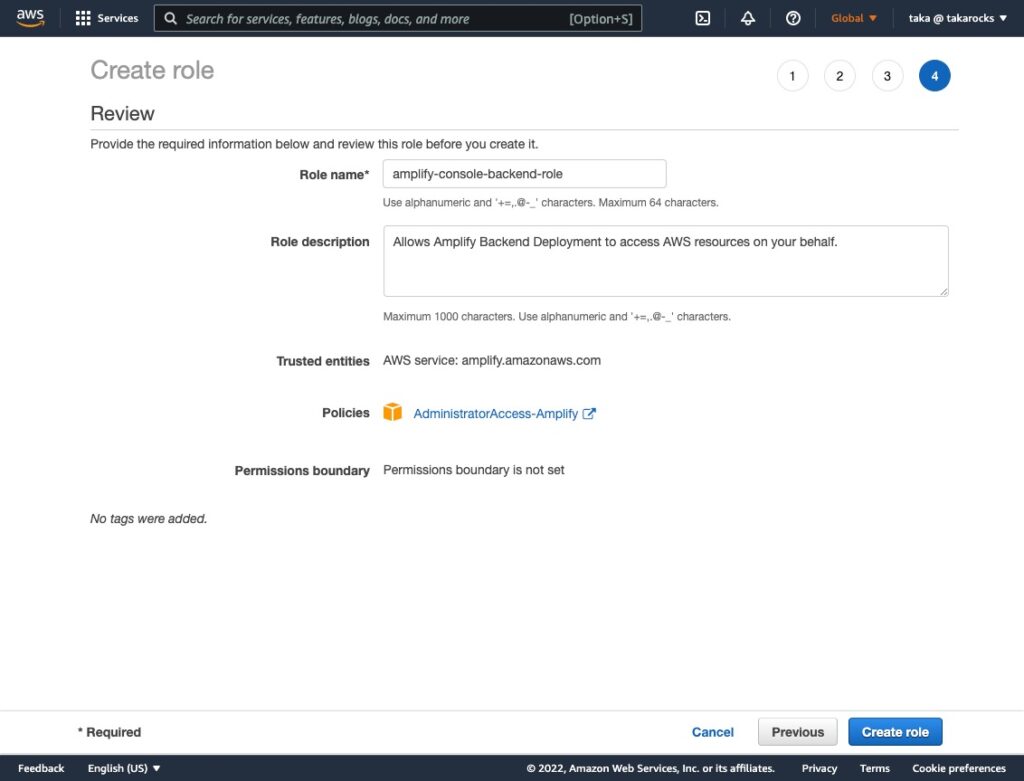Click the Feedback link
1024x781 pixels.
coord(41,768)
